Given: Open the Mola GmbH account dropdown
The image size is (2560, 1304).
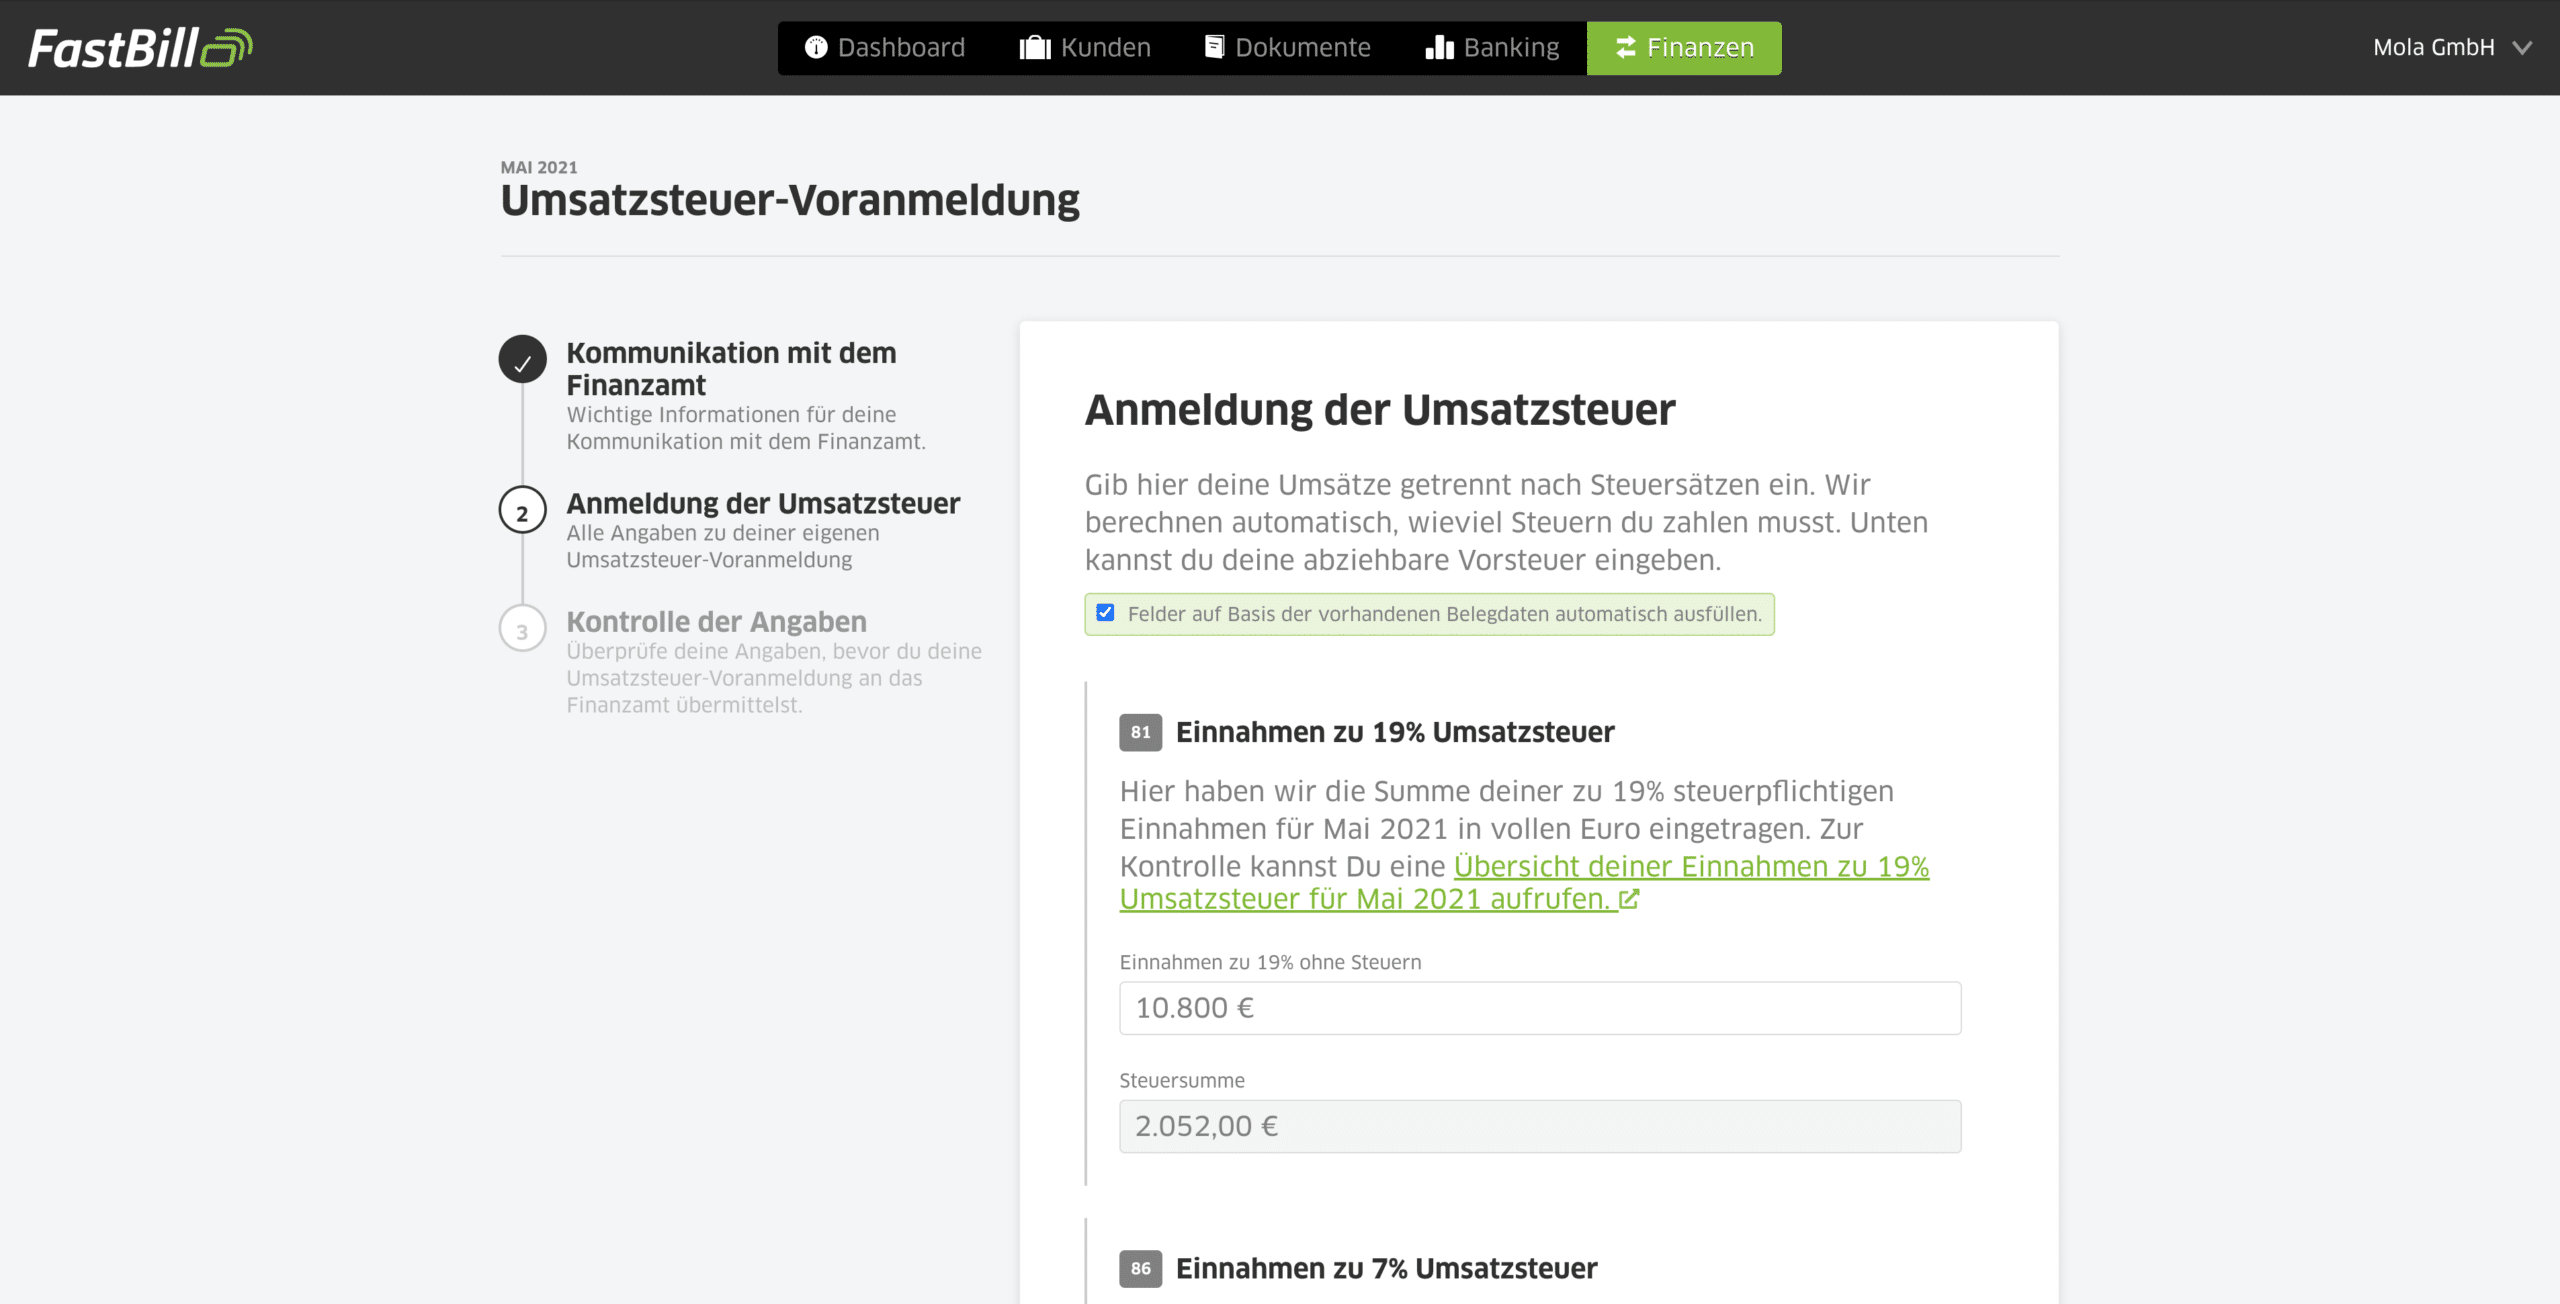Looking at the screenshot, I should pyautogui.click(x=2452, y=47).
